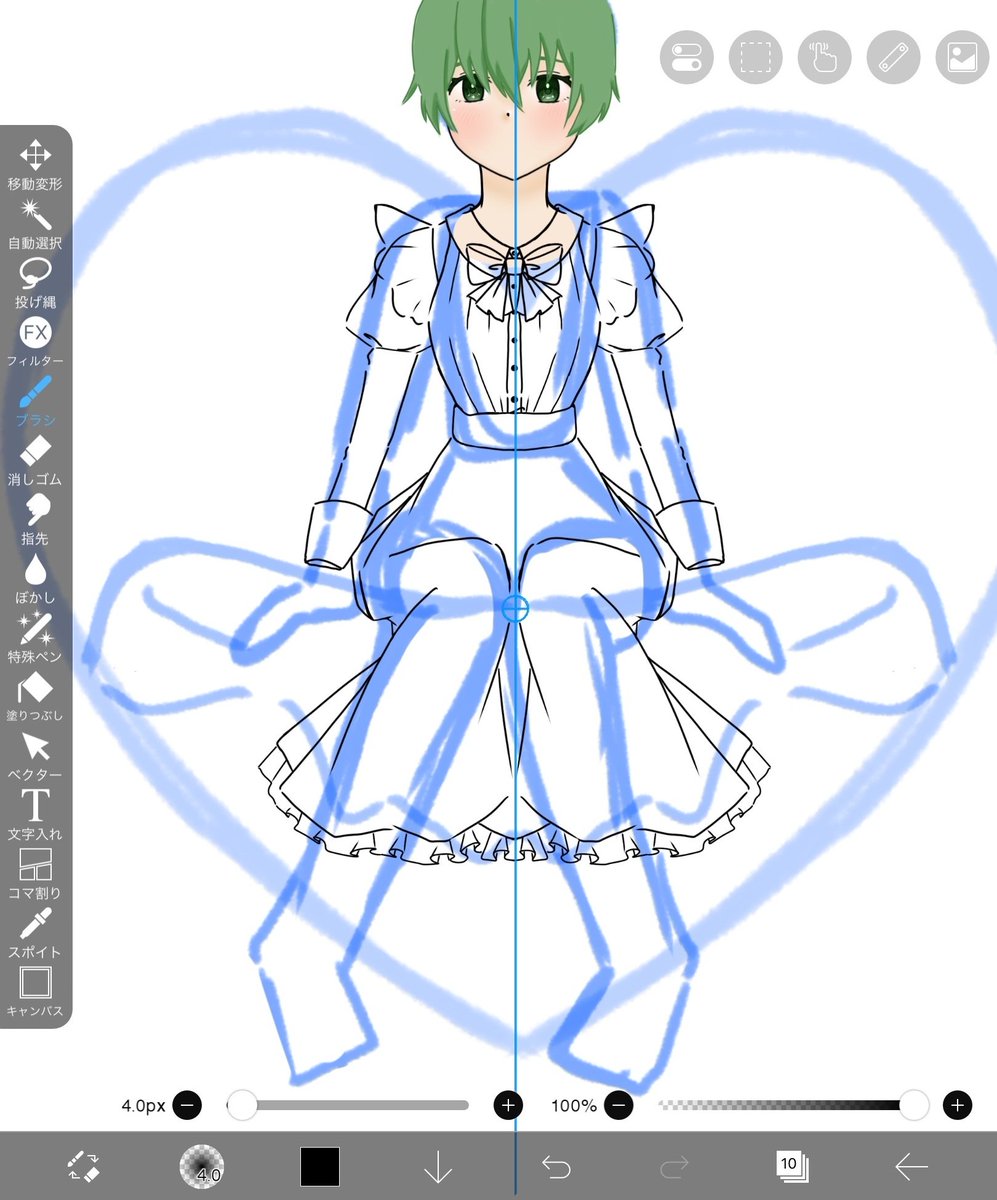Select the Vector (ベクター) tool
The width and height of the screenshot is (997, 1200).
35,755
